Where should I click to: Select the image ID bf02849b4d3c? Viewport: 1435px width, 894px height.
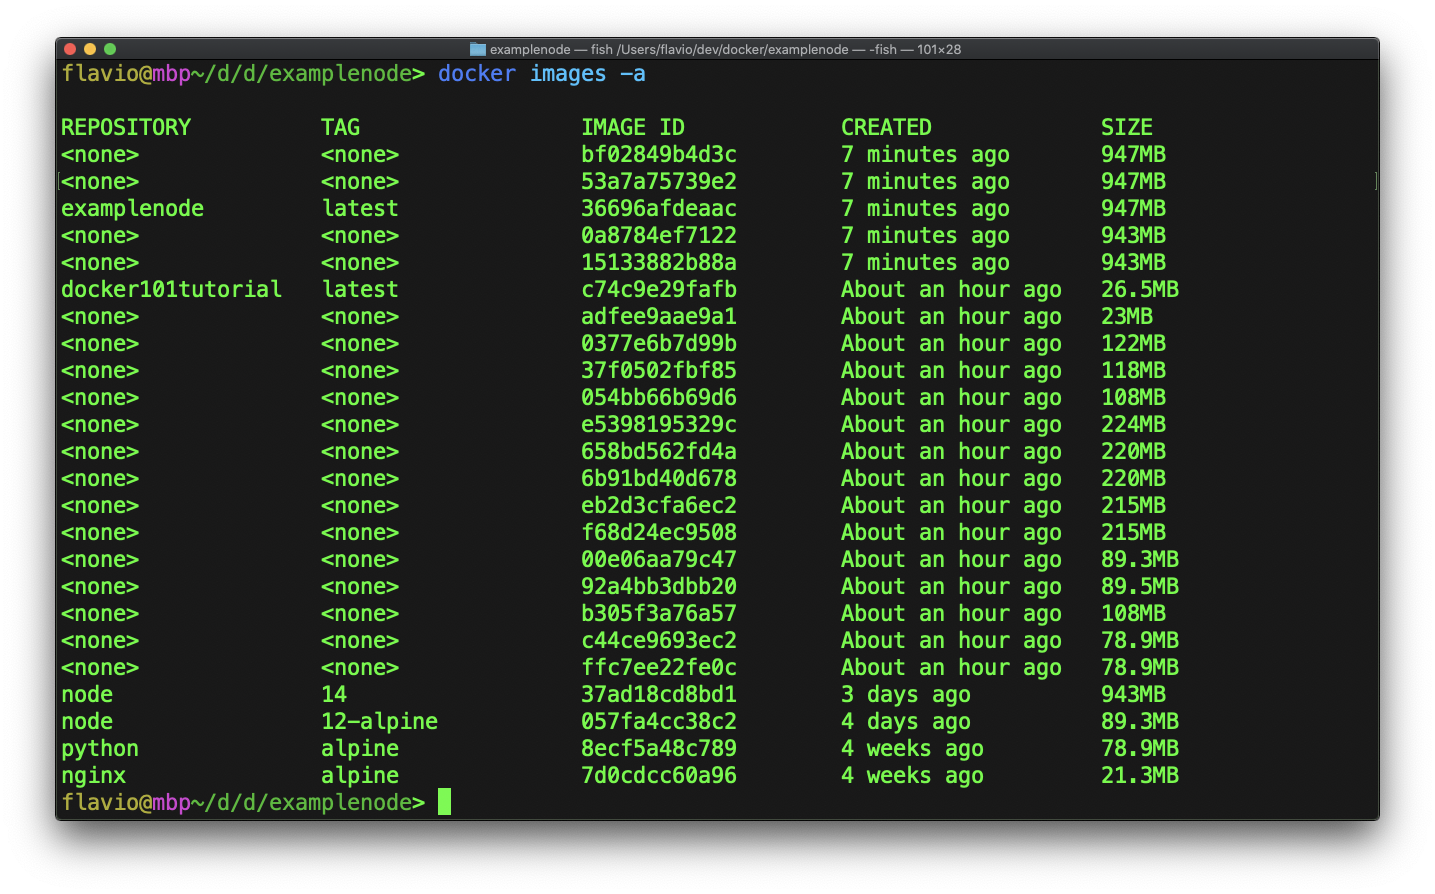(658, 154)
